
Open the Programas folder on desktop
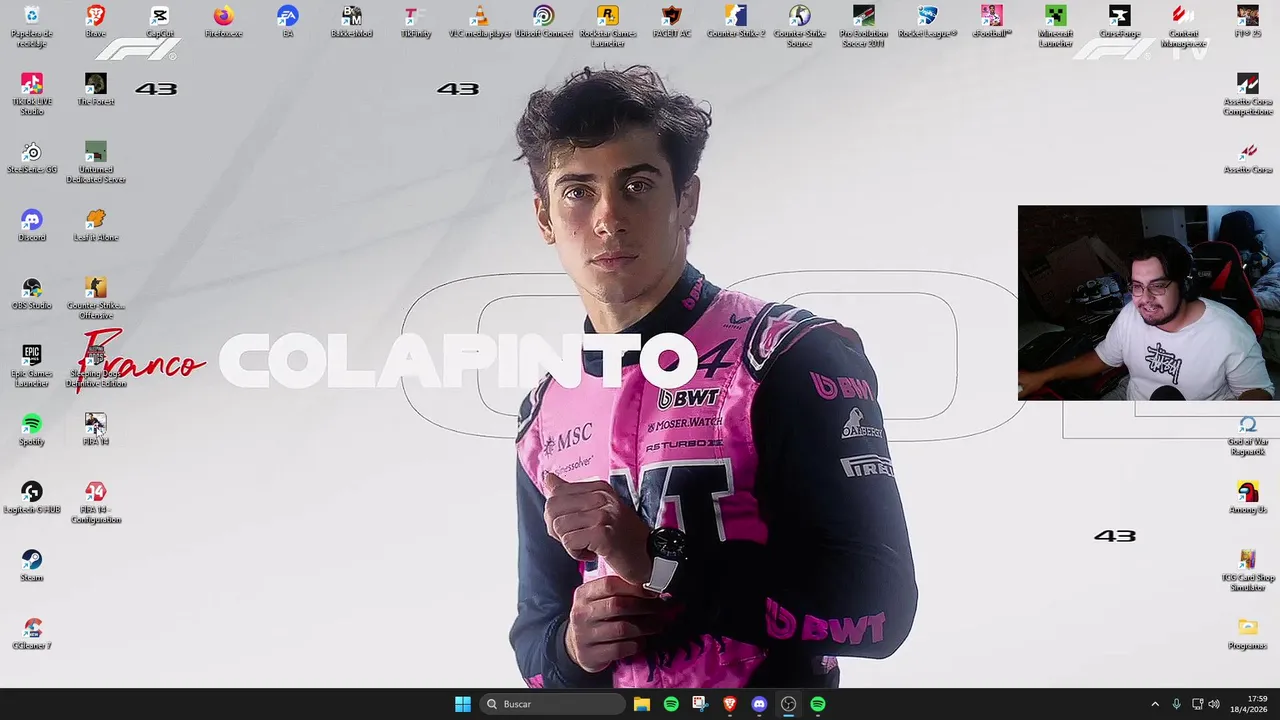pos(1247,633)
